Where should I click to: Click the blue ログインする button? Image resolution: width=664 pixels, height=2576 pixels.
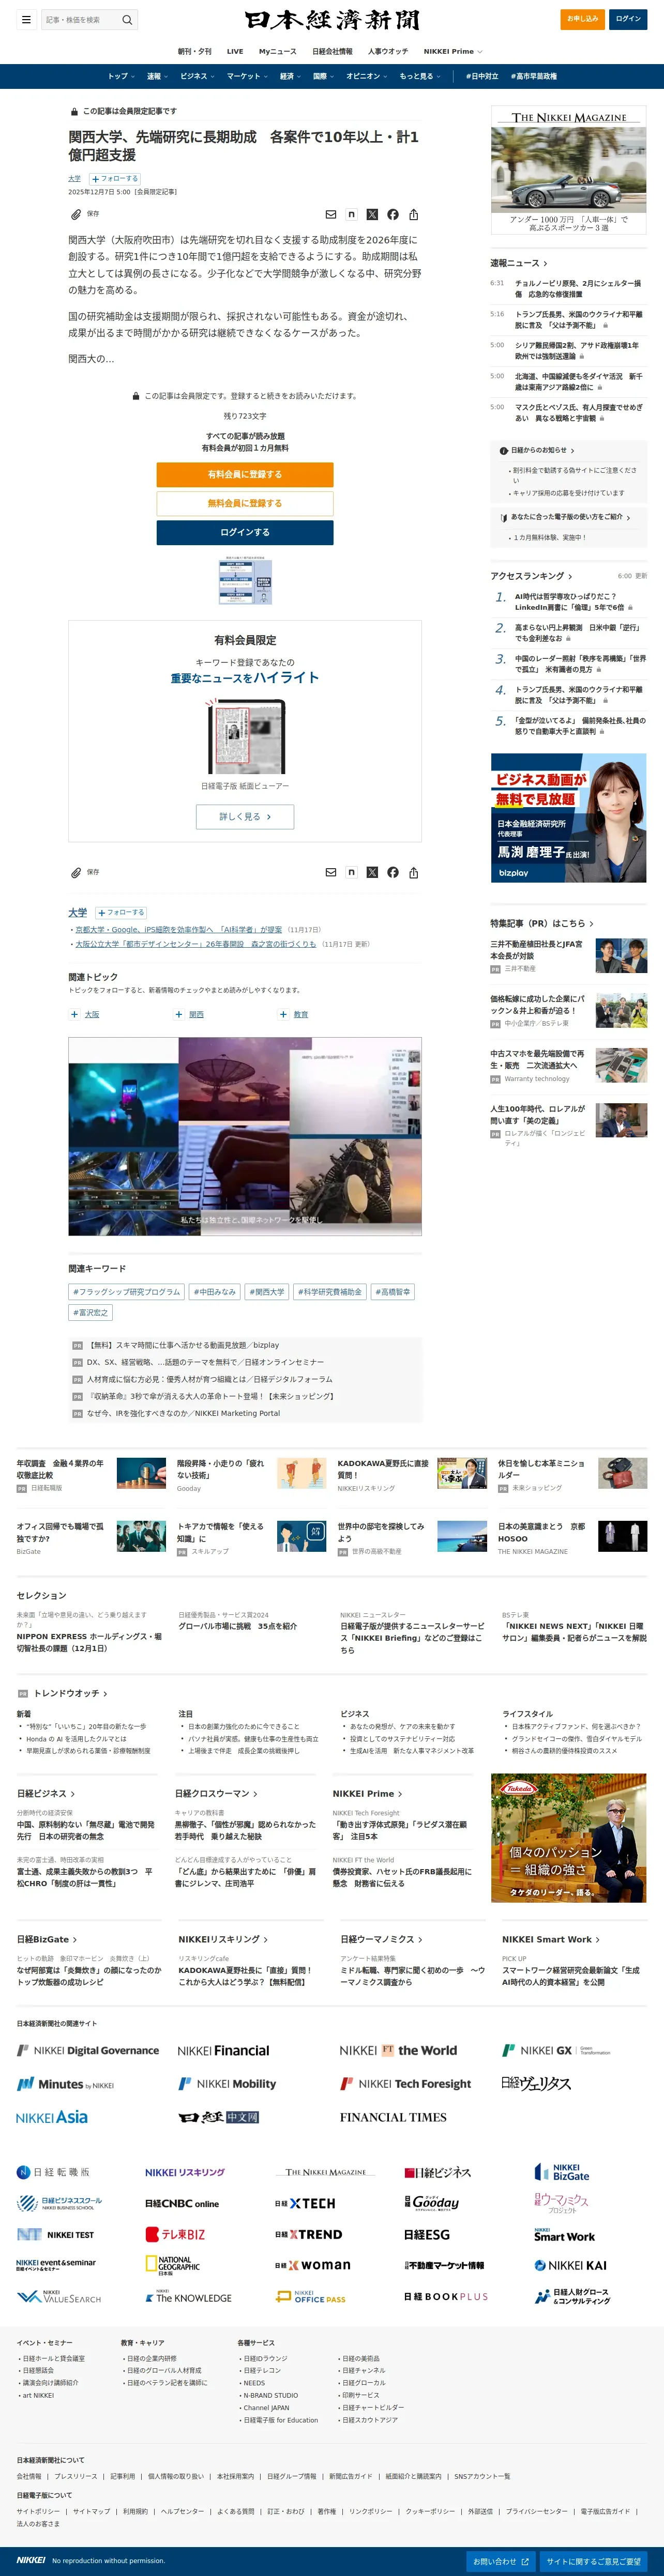coord(245,532)
